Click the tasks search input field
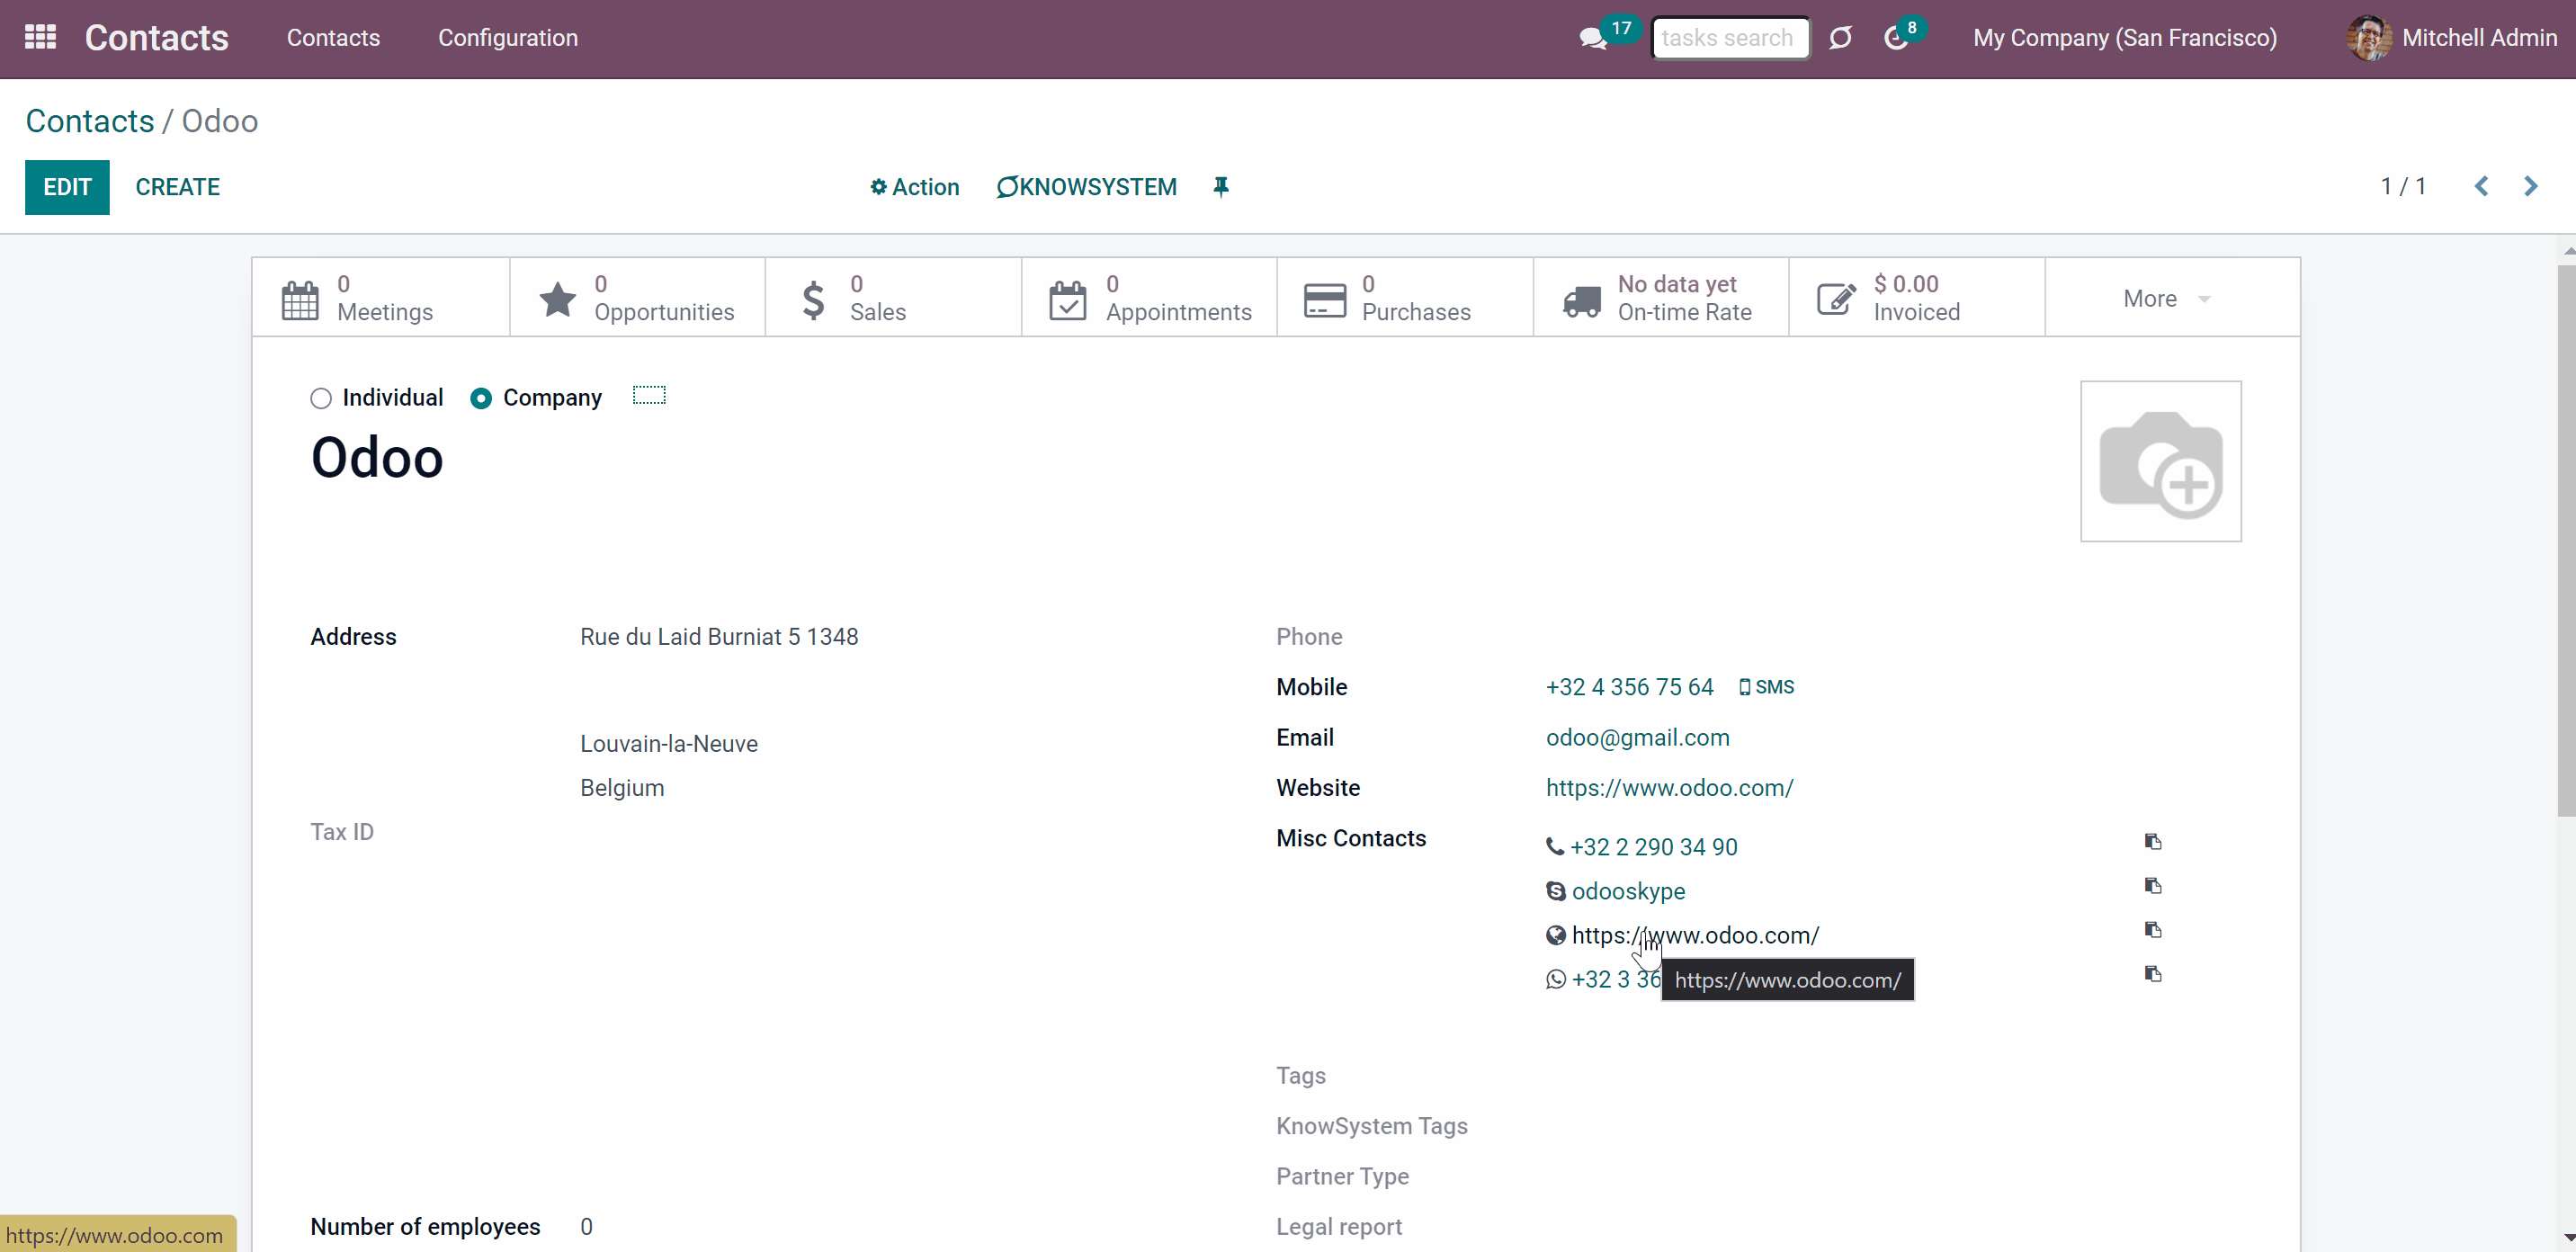This screenshot has width=2576, height=1252. point(1730,38)
